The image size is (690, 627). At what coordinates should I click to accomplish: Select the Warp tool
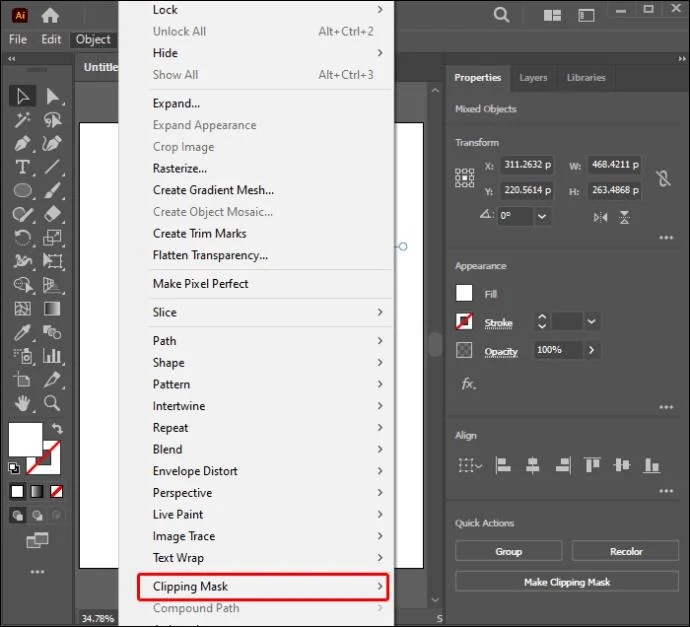(x=22, y=261)
